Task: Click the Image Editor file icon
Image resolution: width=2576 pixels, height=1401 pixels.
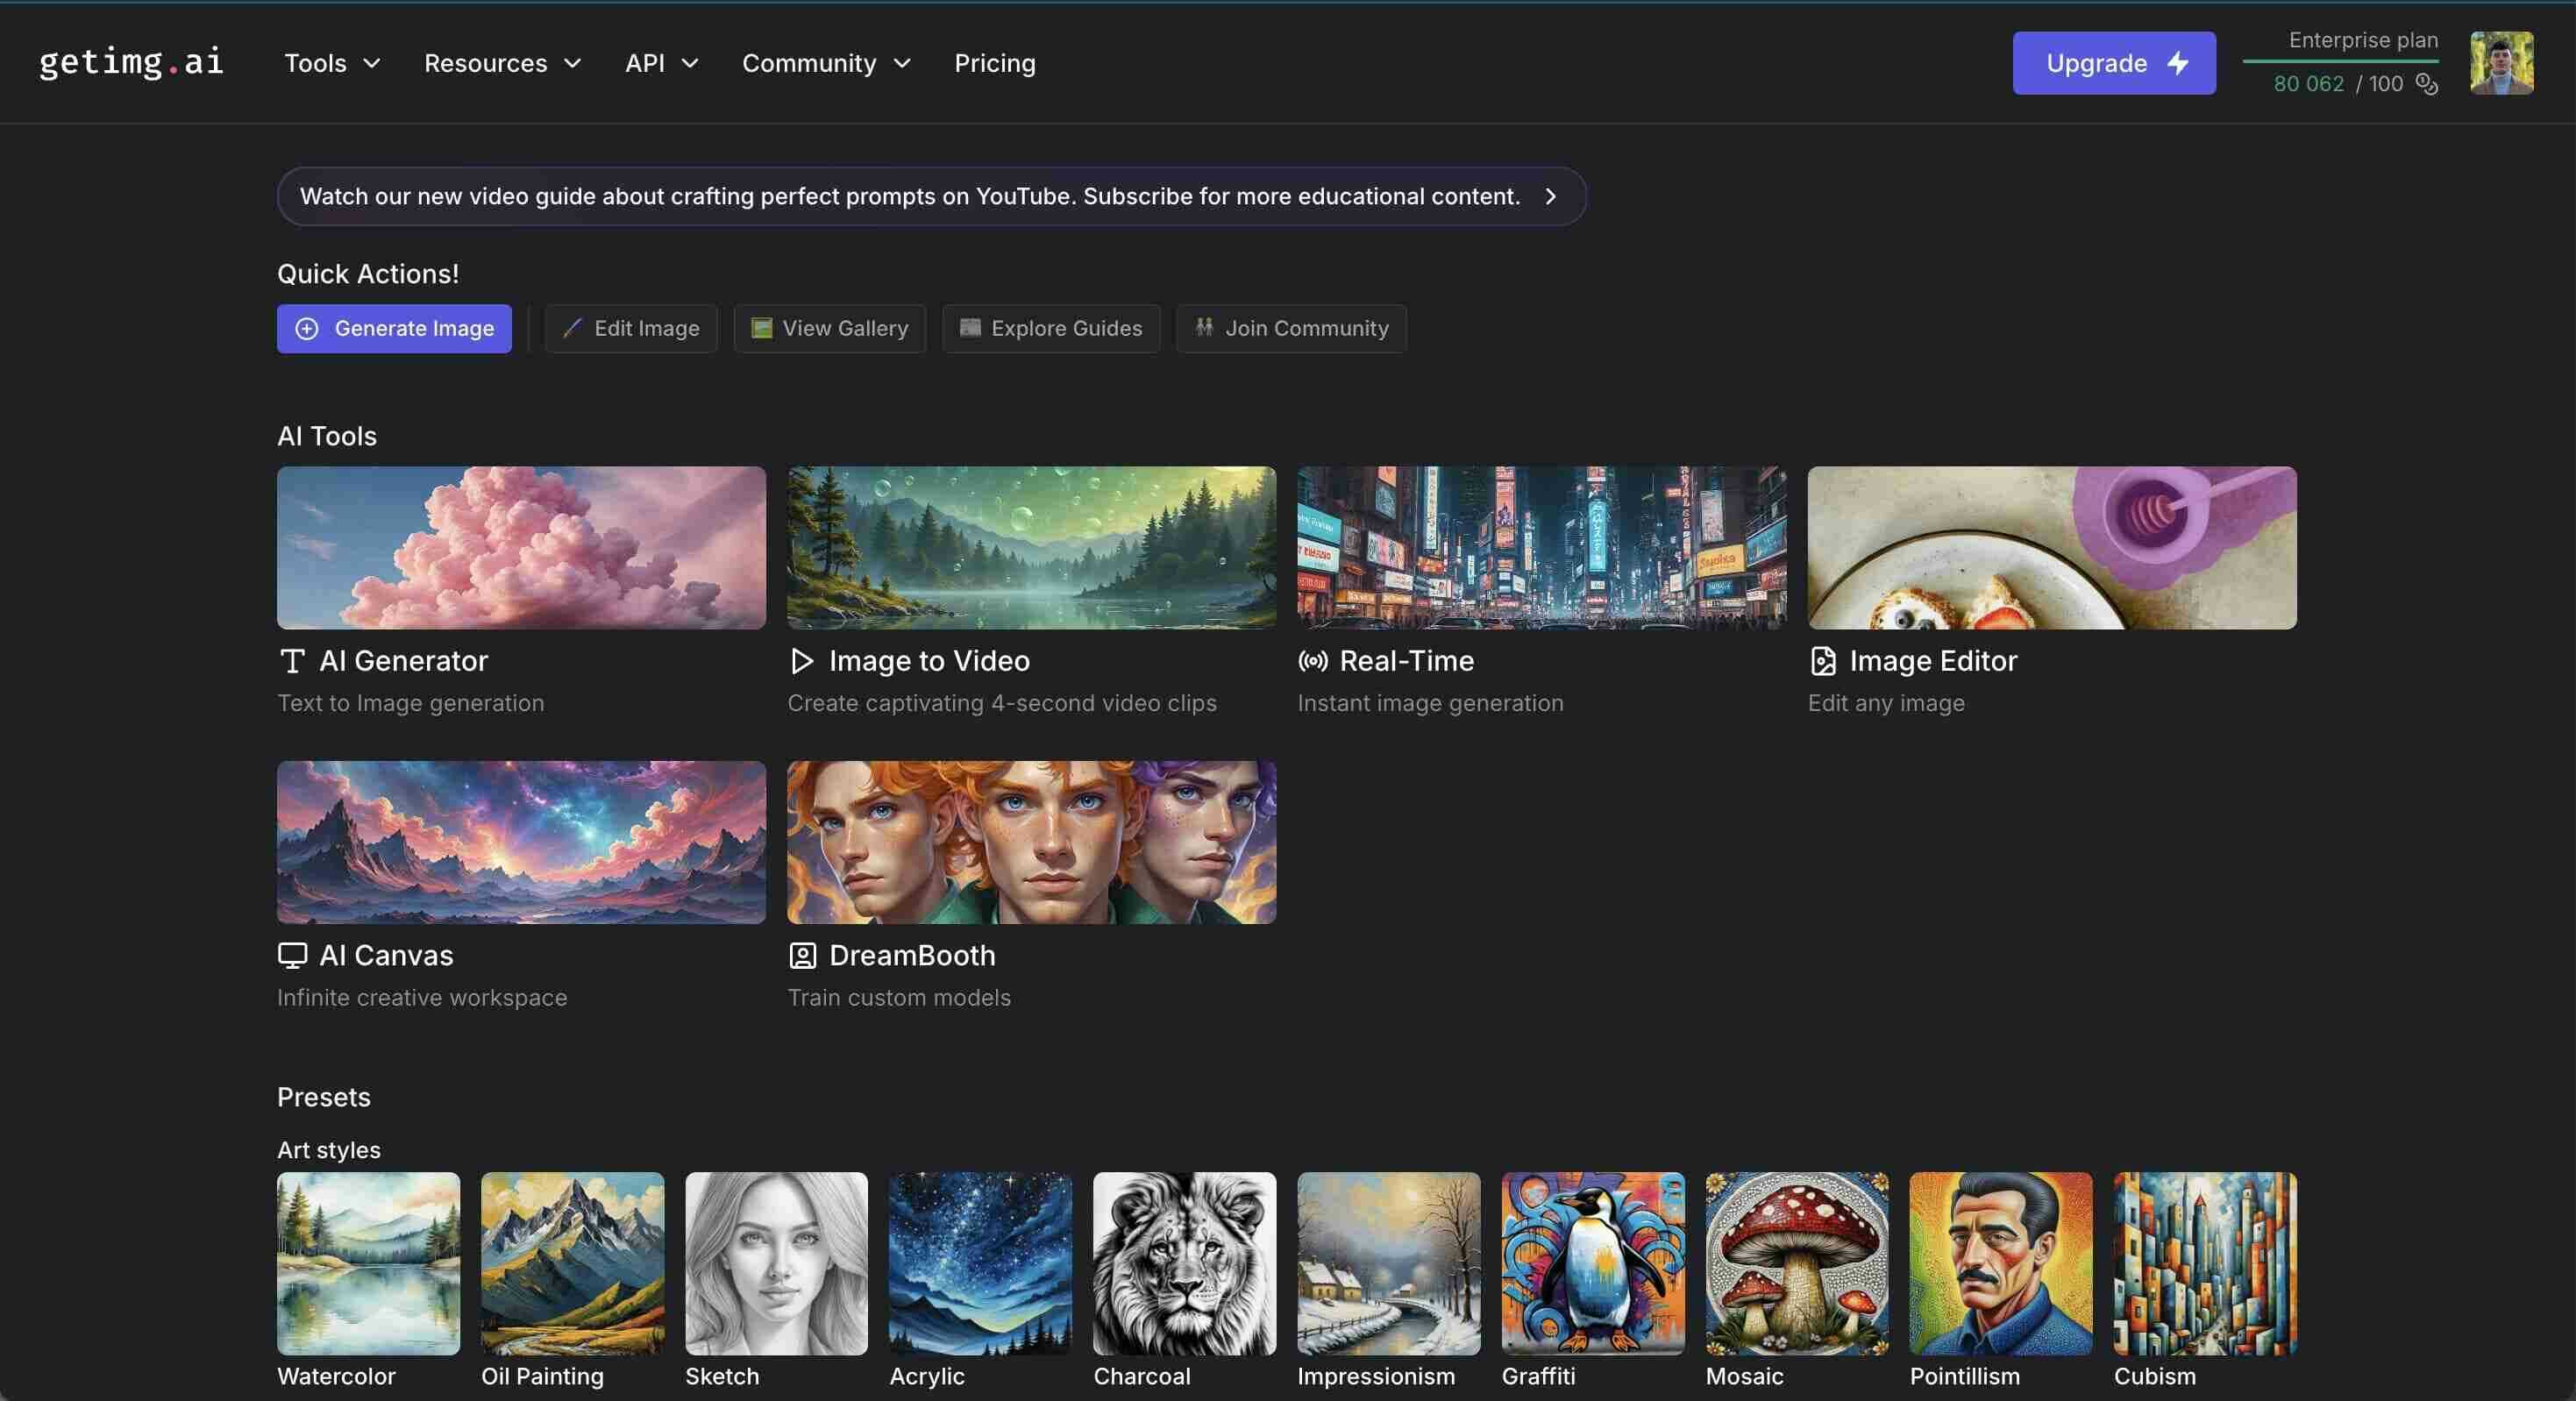Action: (x=1822, y=661)
